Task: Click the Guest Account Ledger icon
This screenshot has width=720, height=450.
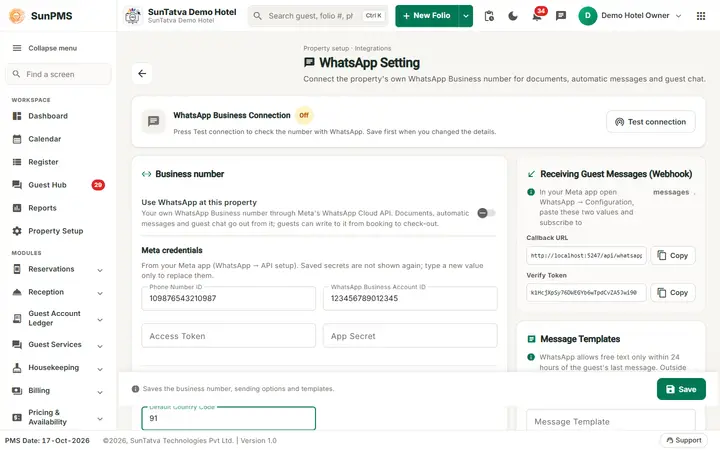Action: 17,318
